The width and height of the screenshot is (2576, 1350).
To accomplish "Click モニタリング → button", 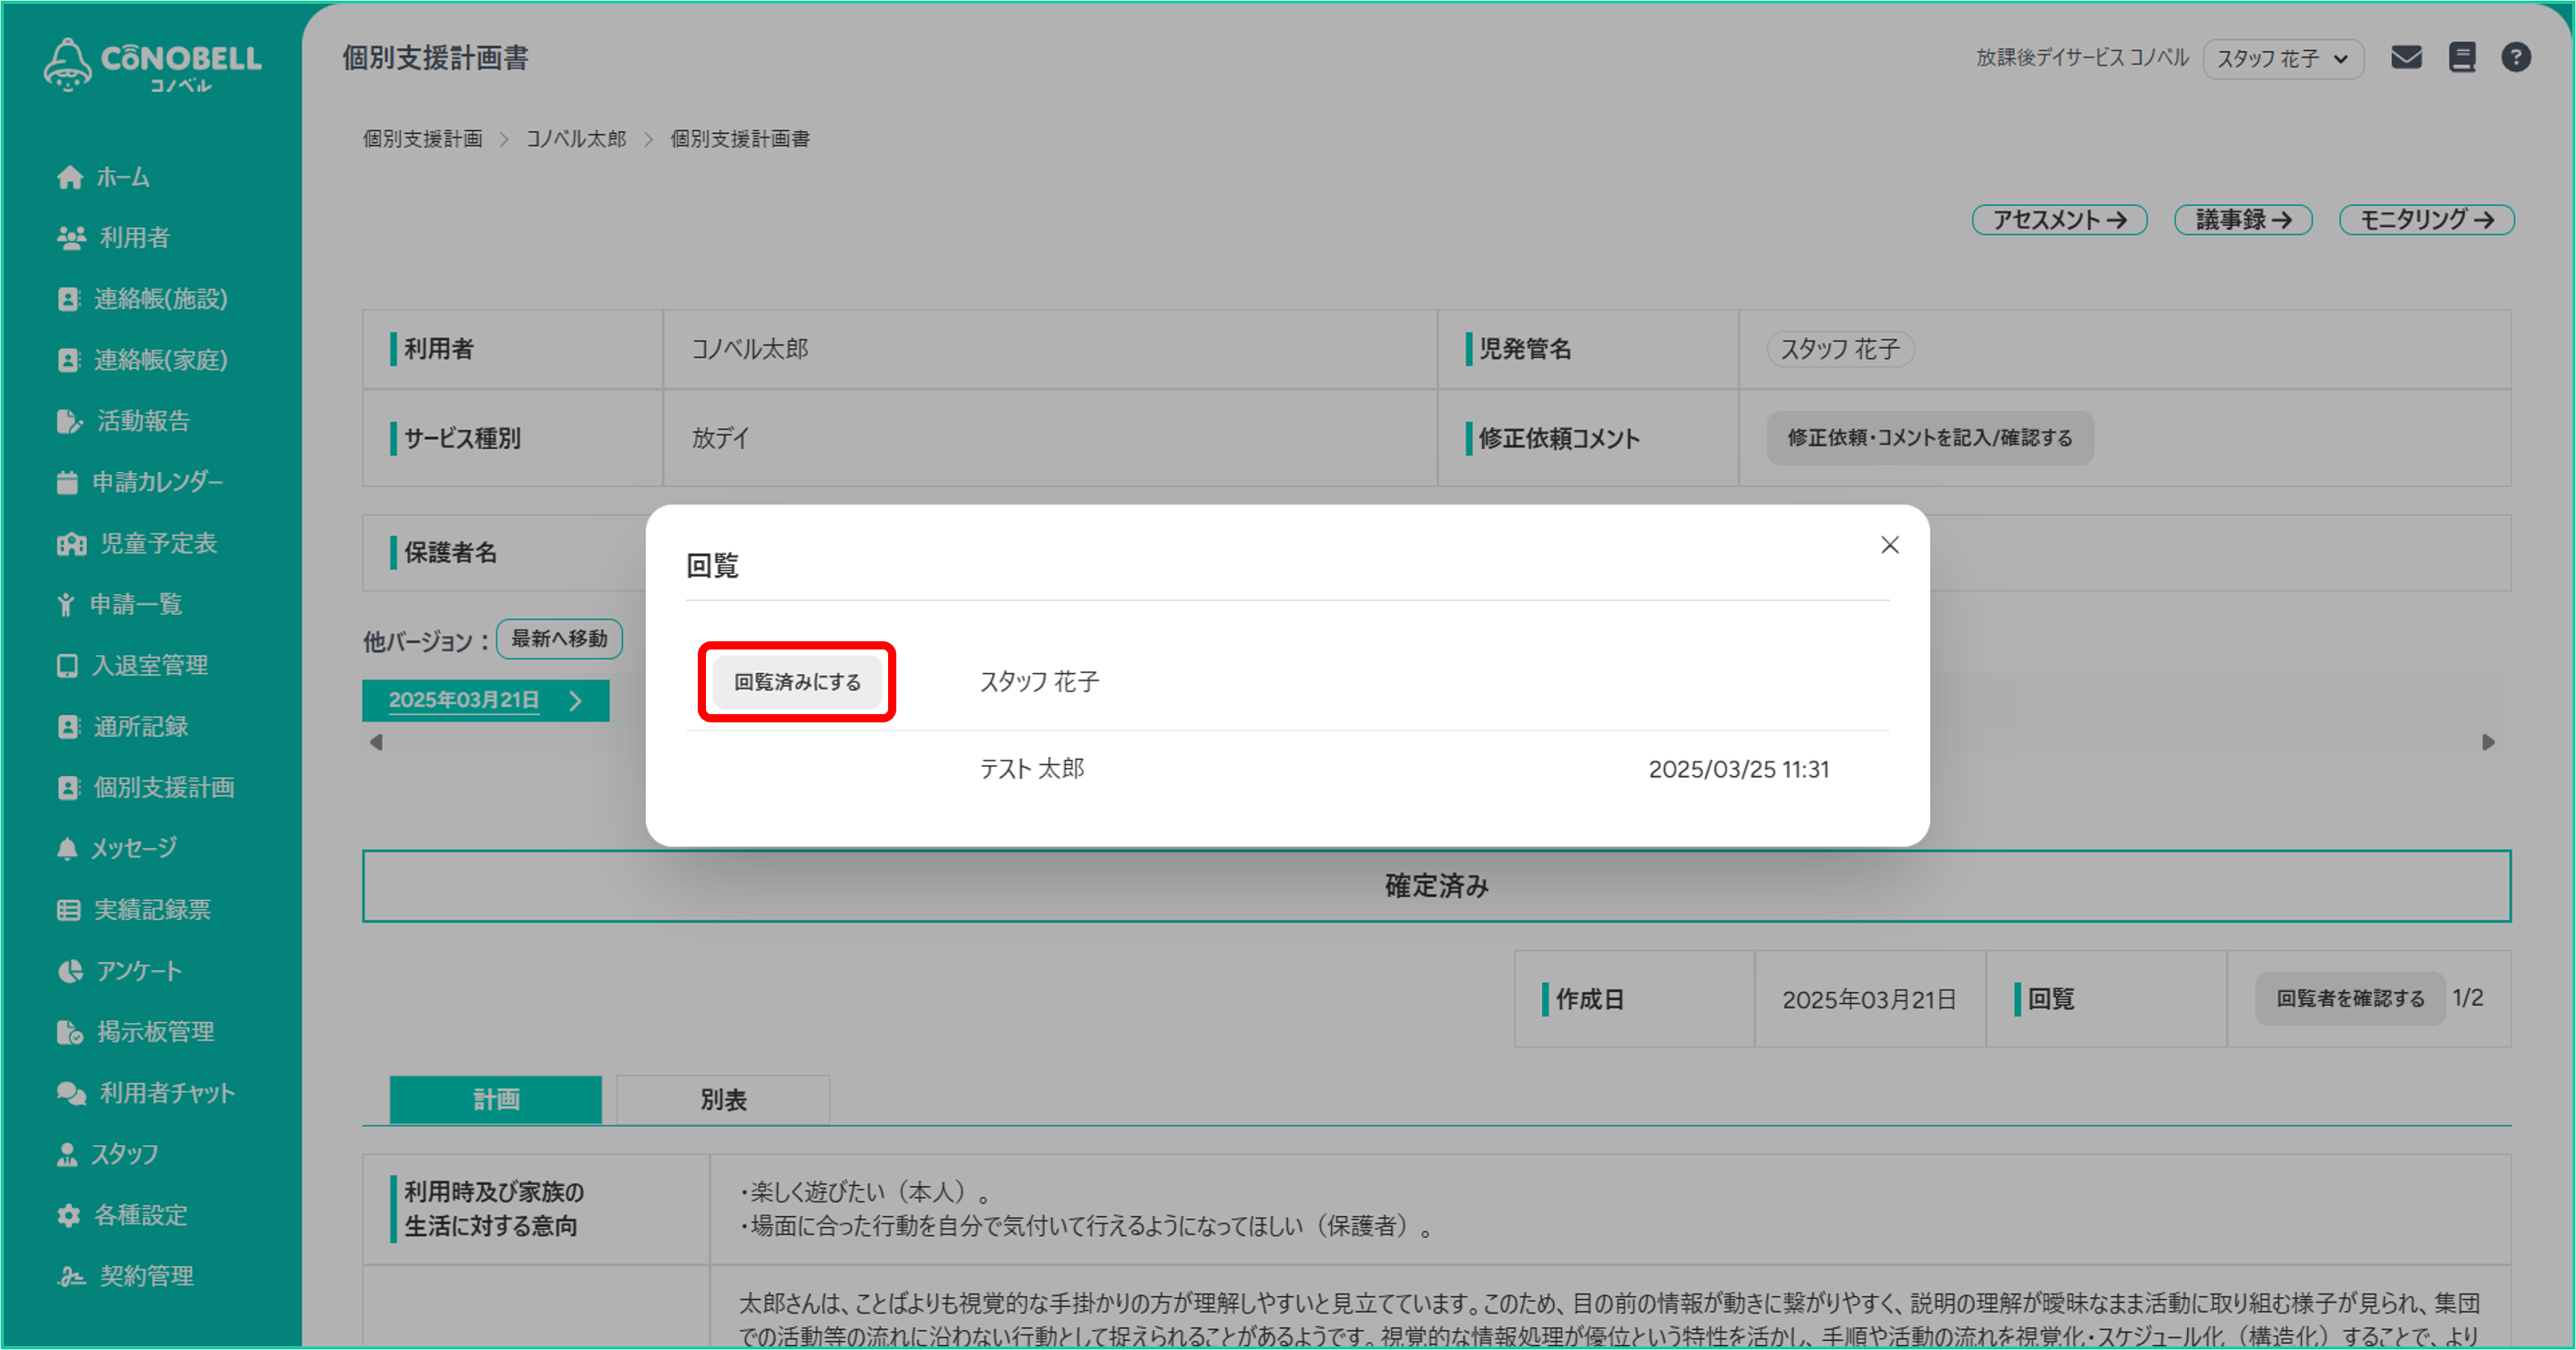I will coord(2426,219).
